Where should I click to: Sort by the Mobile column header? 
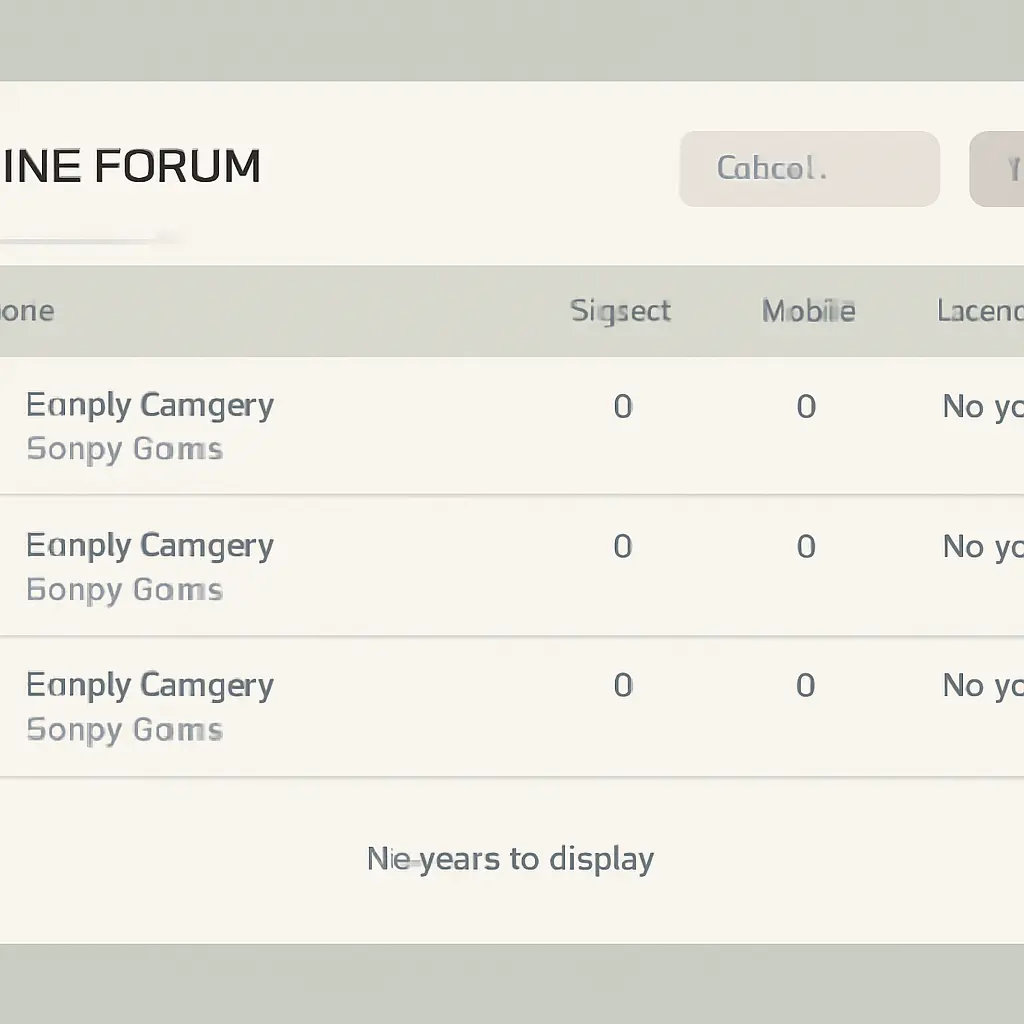[x=808, y=311]
